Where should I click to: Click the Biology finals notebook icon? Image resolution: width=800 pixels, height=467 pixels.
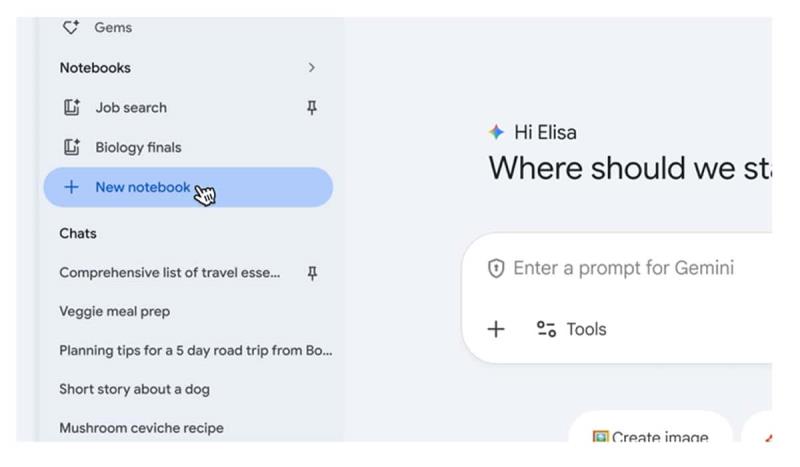click(x=72, y=148)
